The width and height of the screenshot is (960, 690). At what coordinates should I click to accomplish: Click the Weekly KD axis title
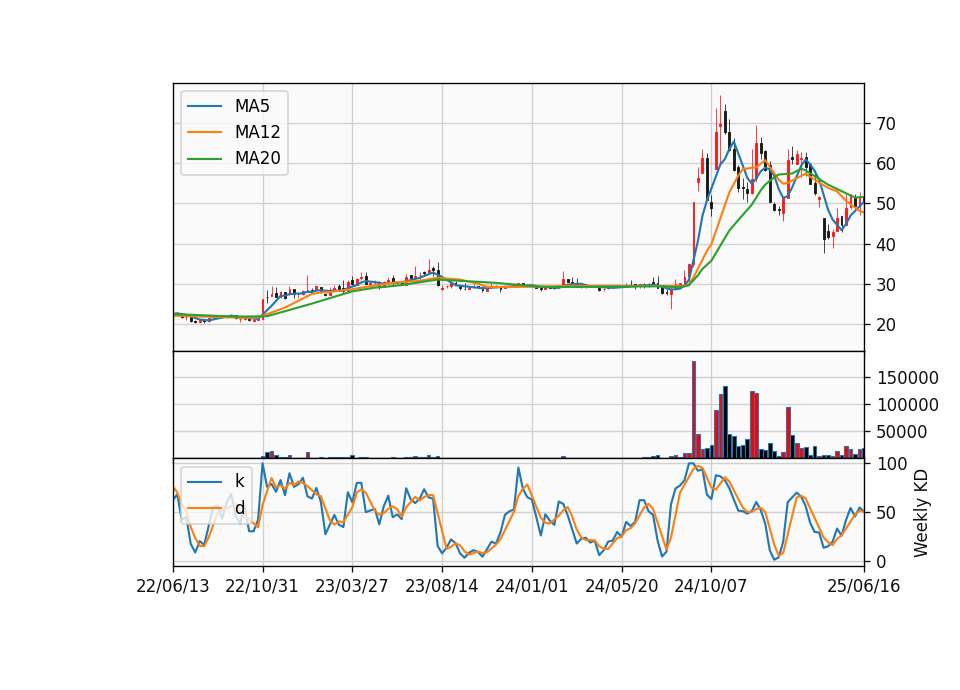[x=921, y=513]
